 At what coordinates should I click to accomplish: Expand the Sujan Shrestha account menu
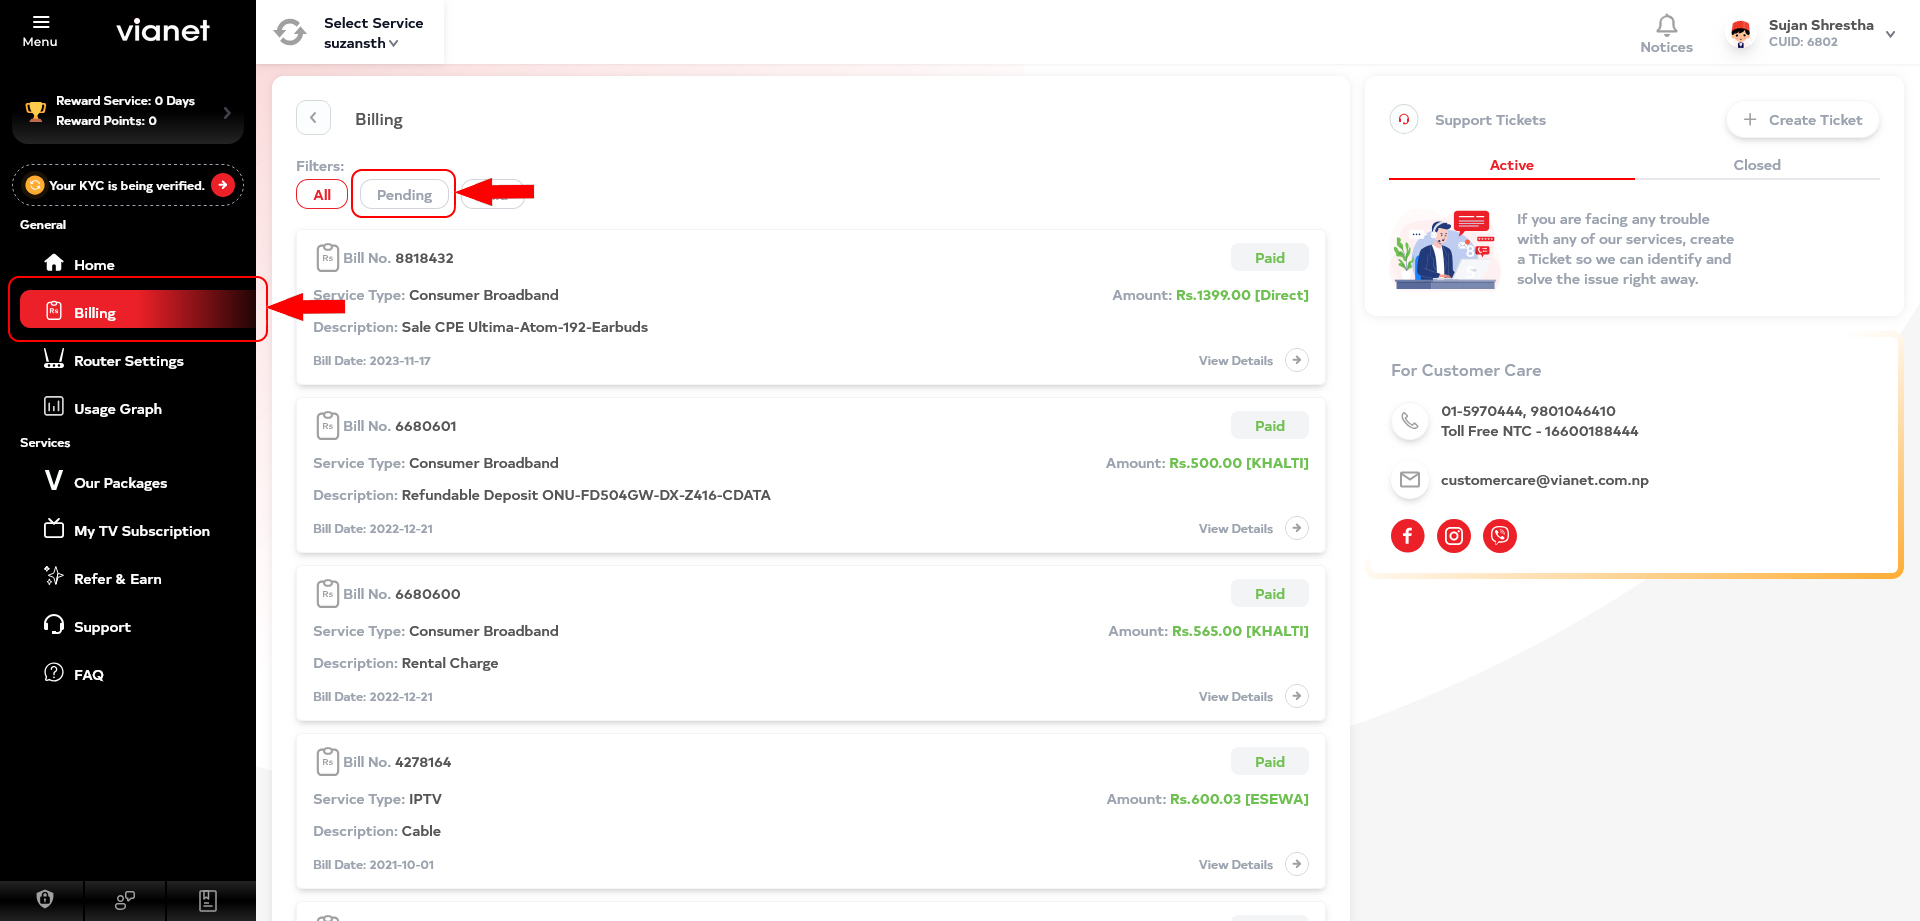tap(1890, 34)
